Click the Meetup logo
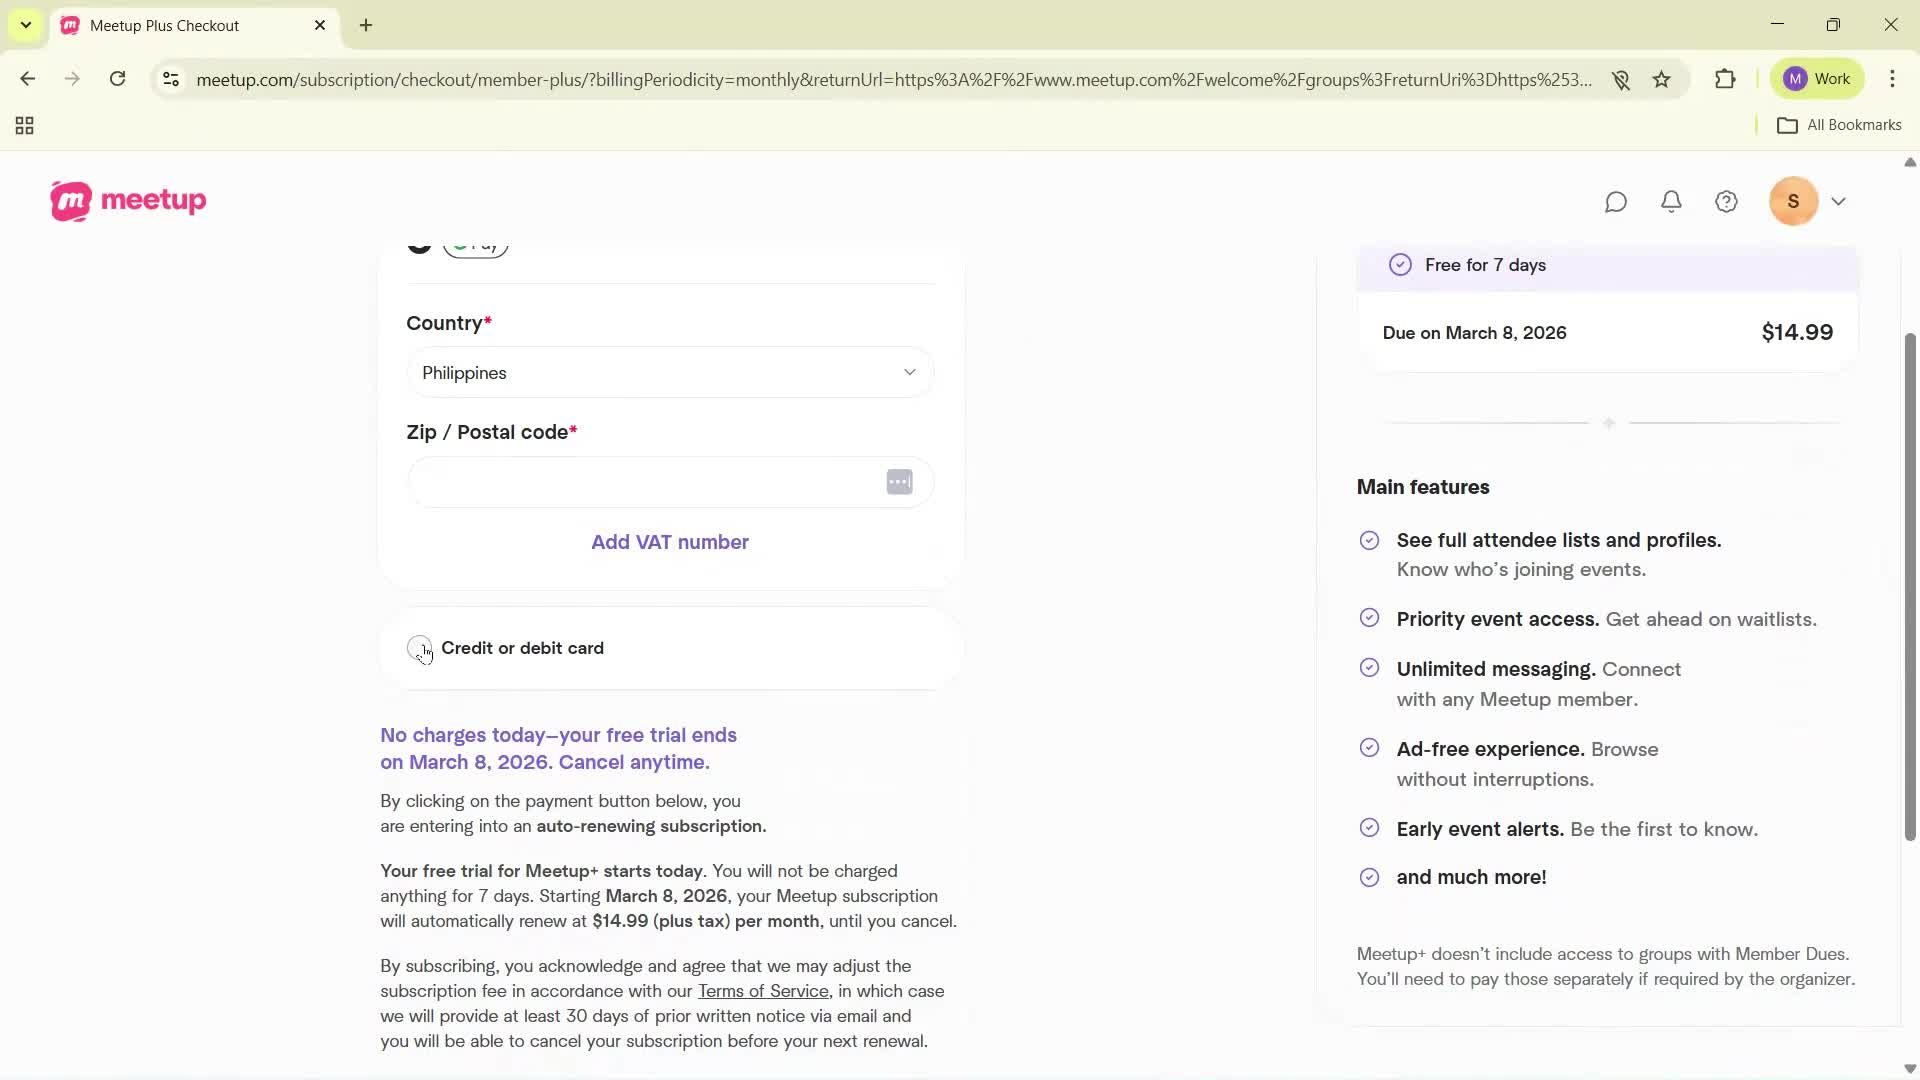This screenshot has height=1080, width=1920. (128, 200)
